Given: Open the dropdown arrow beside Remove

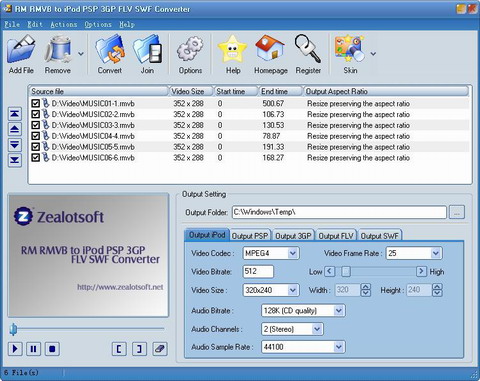Looking at the screenshot, I should tap(81, 53).
